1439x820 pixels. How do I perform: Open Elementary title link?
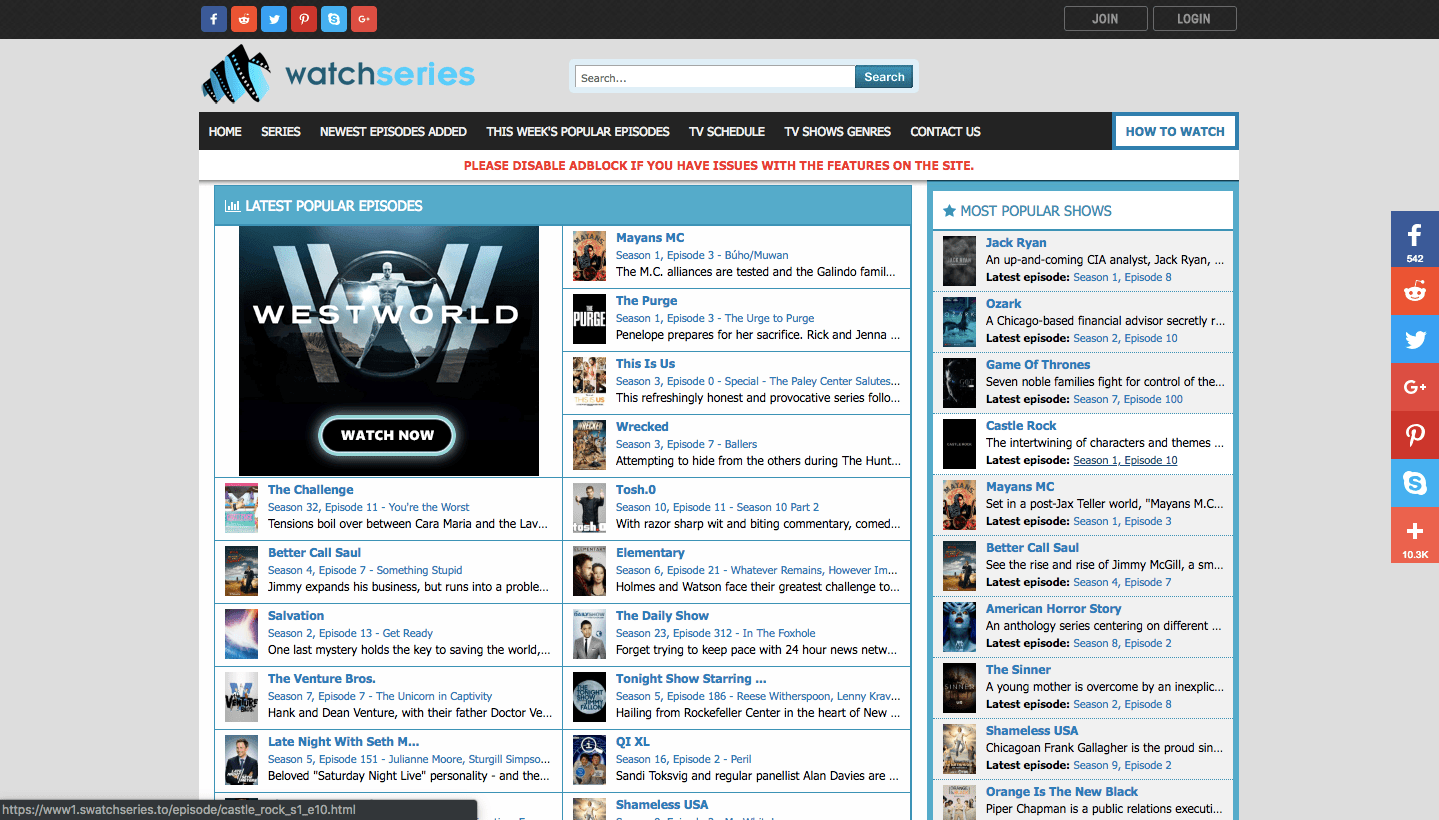coord(650,553)
